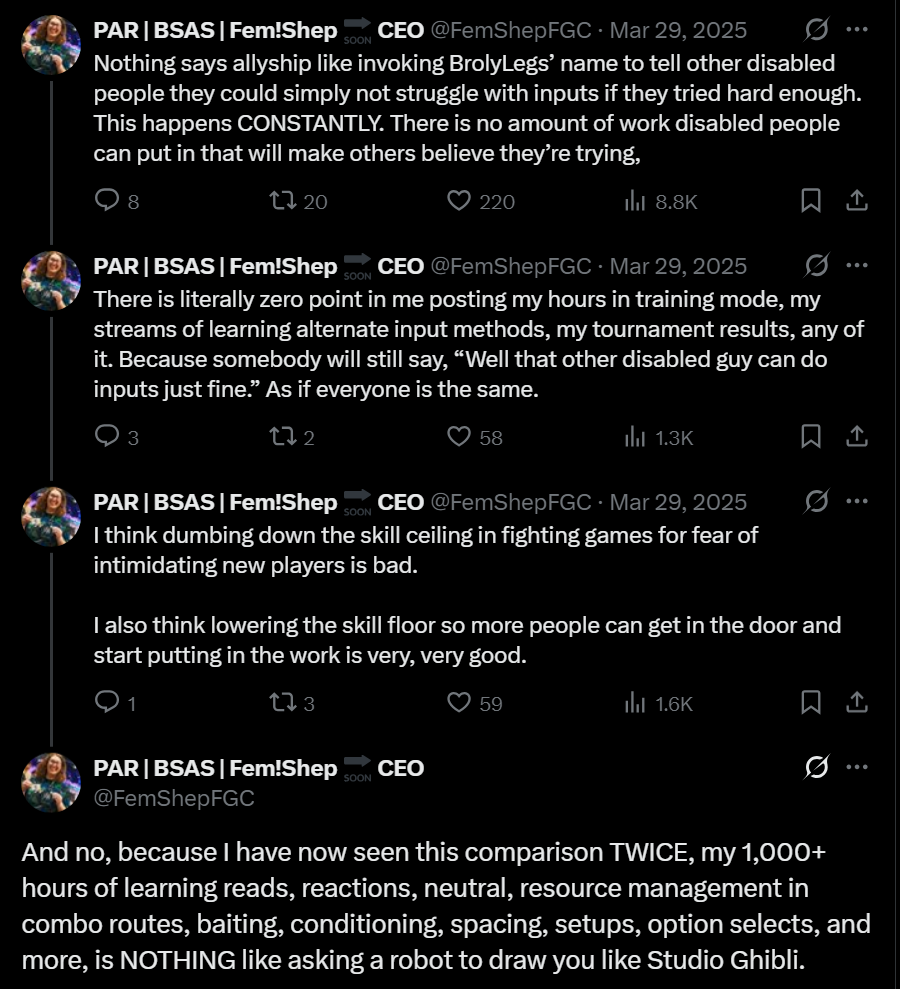Open Mar 29, 2025 timestamp of second tweet
This screenshot has width=900, height=989.
678,266
